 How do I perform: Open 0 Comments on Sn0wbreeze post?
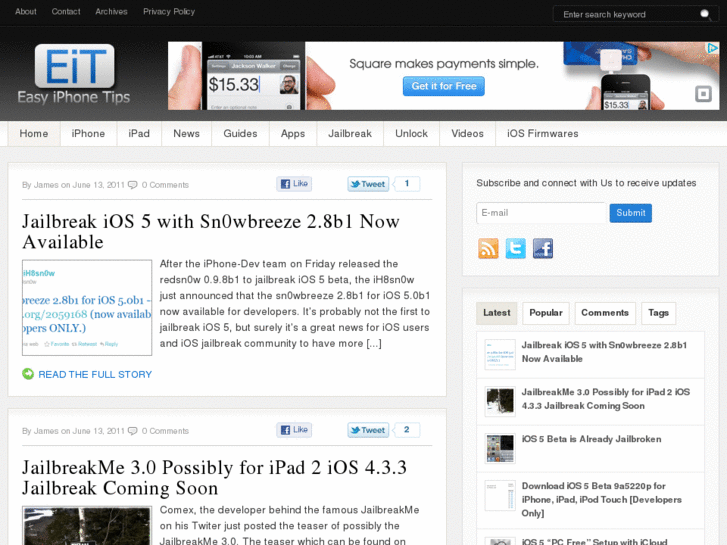[x=165, y=185]
